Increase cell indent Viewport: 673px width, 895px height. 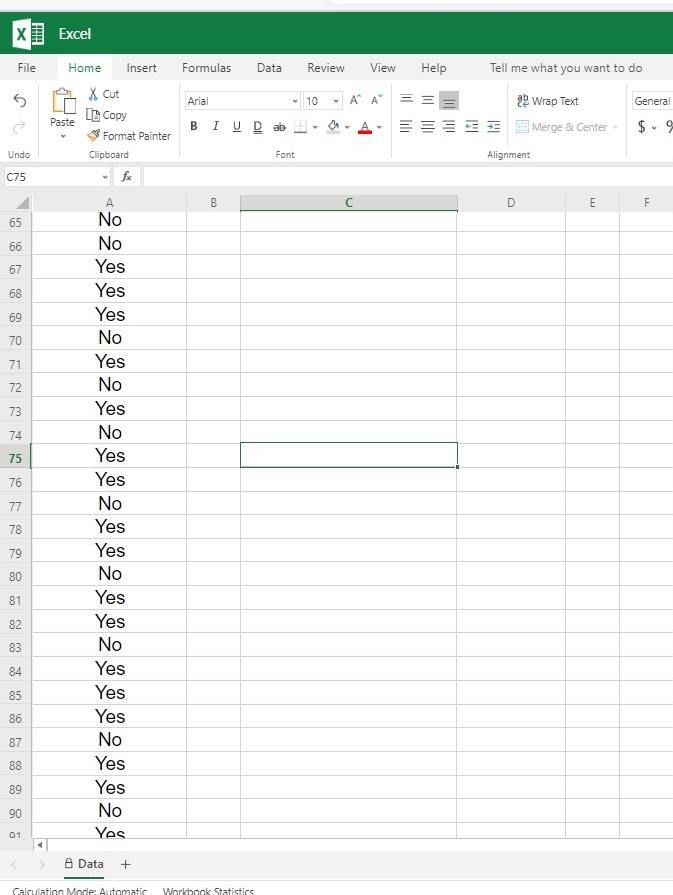(x=494, y=127)
